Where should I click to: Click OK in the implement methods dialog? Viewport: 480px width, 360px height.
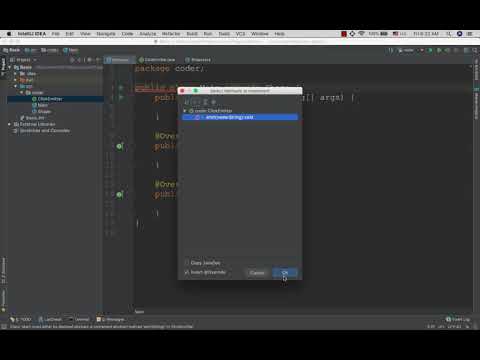pos(285,273)
